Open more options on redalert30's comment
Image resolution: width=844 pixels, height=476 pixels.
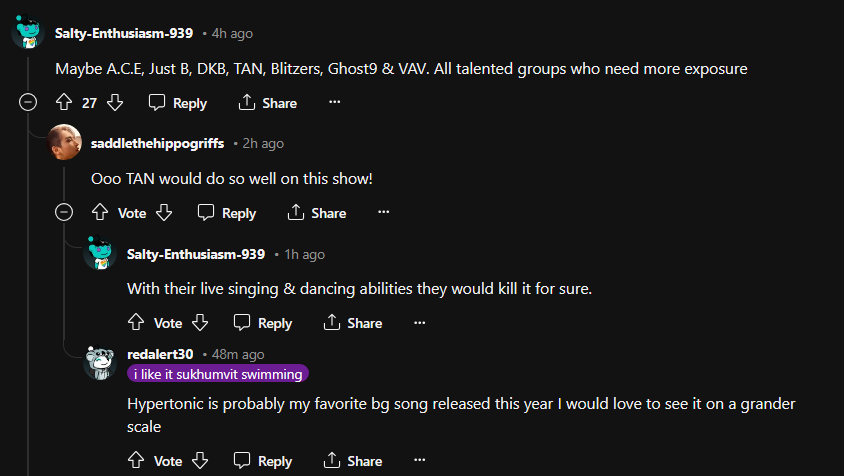coord(420,460)
